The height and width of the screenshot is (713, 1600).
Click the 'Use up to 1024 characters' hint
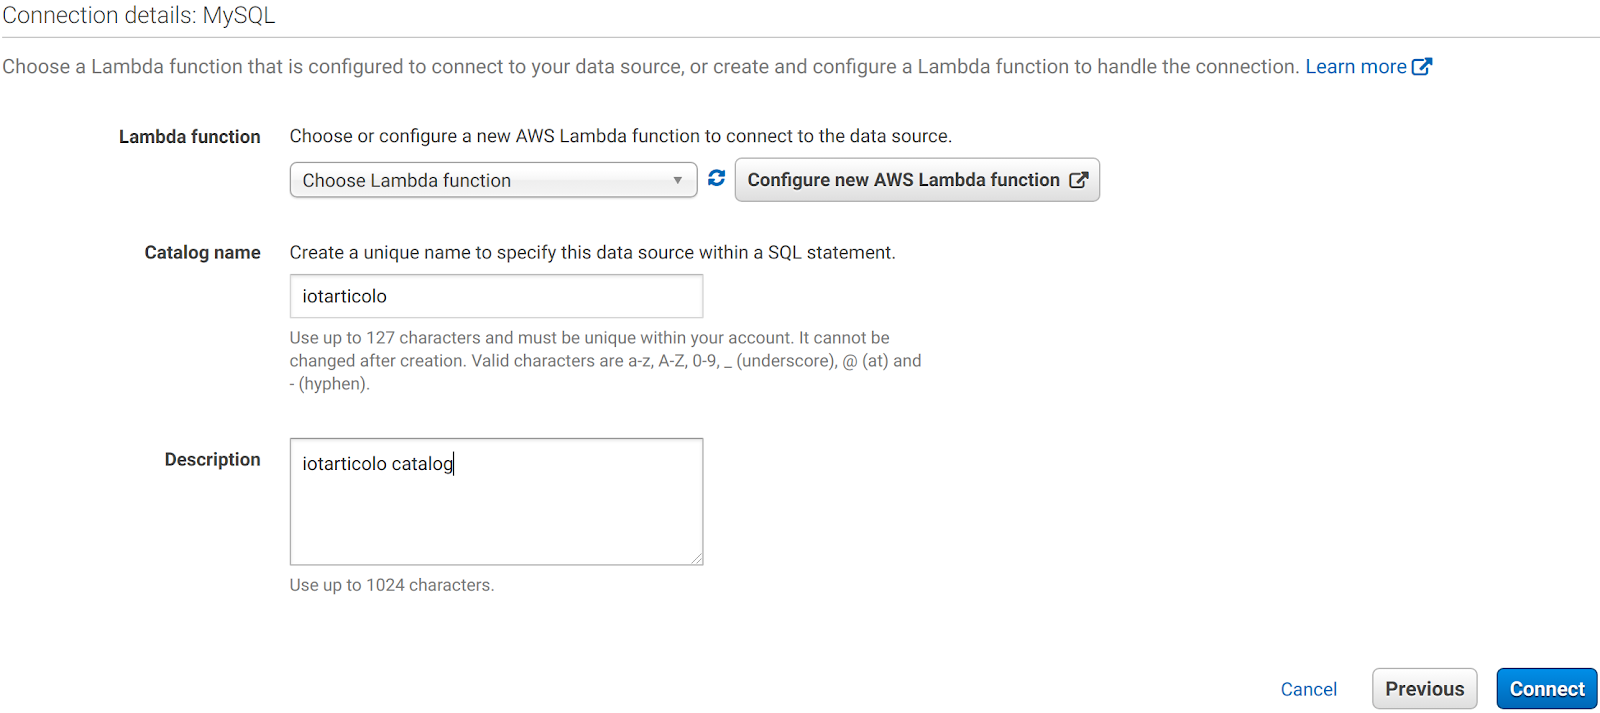pos(392,585)
